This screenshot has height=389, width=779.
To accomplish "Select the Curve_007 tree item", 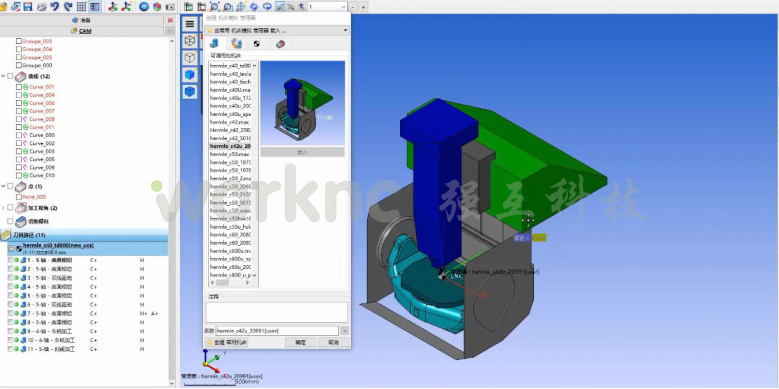I will click(42, 111).
